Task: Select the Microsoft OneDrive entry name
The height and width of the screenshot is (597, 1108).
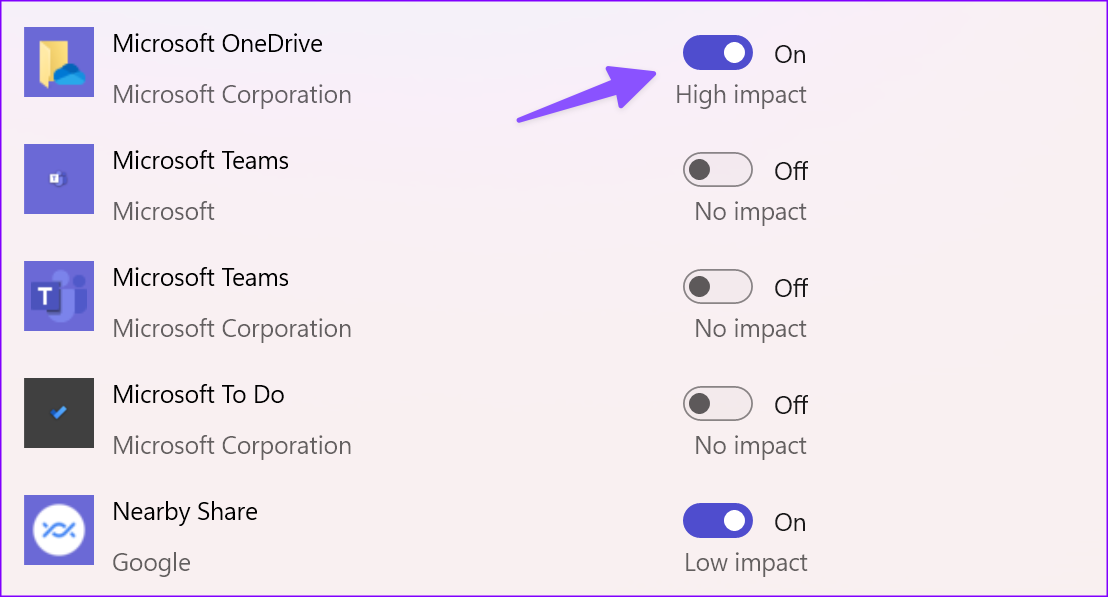Action: click(217, 43)
